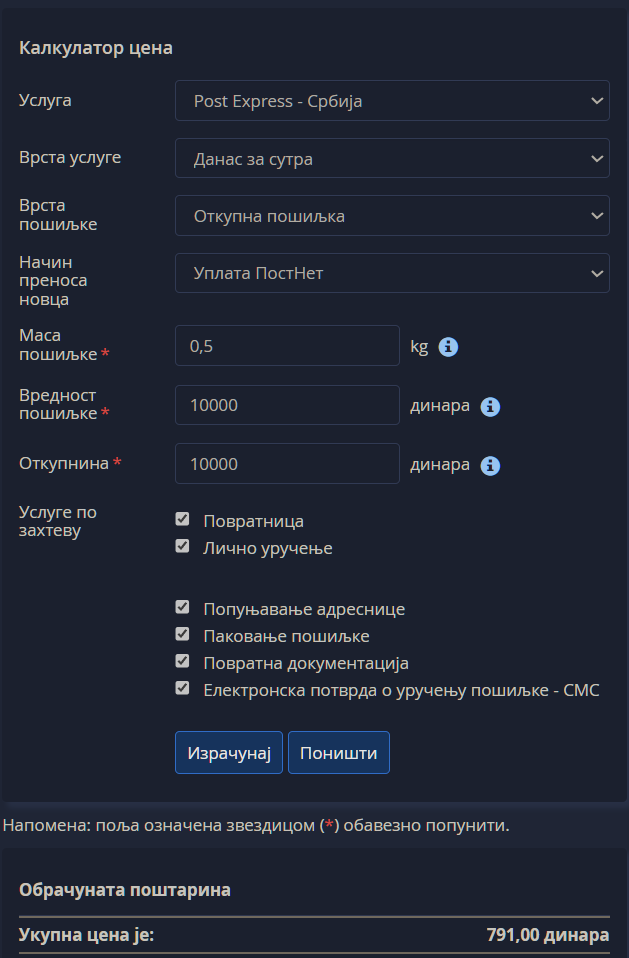The image size is (629, 958).
Task: Focus the Маса пошиљке input field
Action: 287,346
